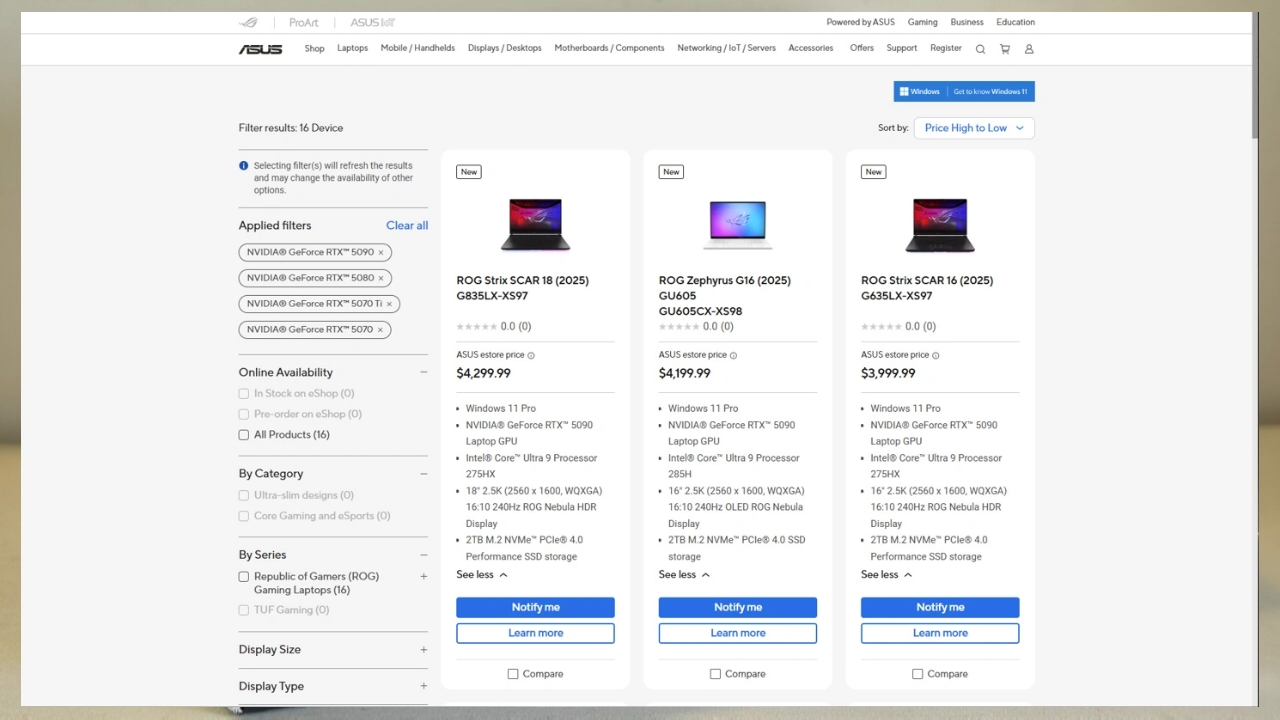Expand the Display Size filter

(x=423, y=650)
